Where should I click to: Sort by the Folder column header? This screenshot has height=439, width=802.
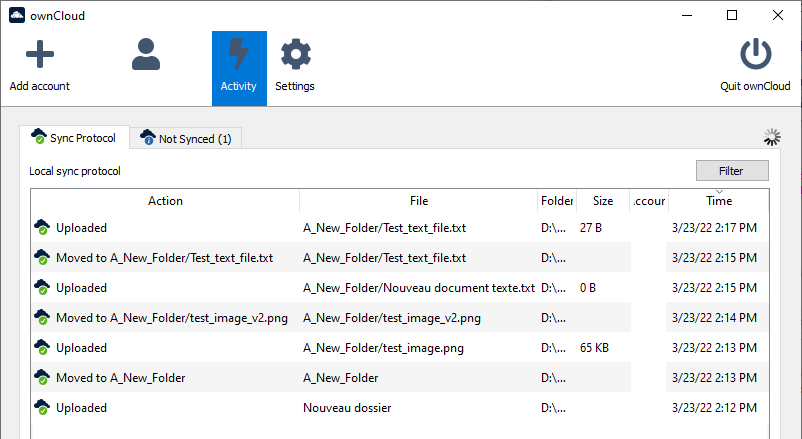pos(557,201)
